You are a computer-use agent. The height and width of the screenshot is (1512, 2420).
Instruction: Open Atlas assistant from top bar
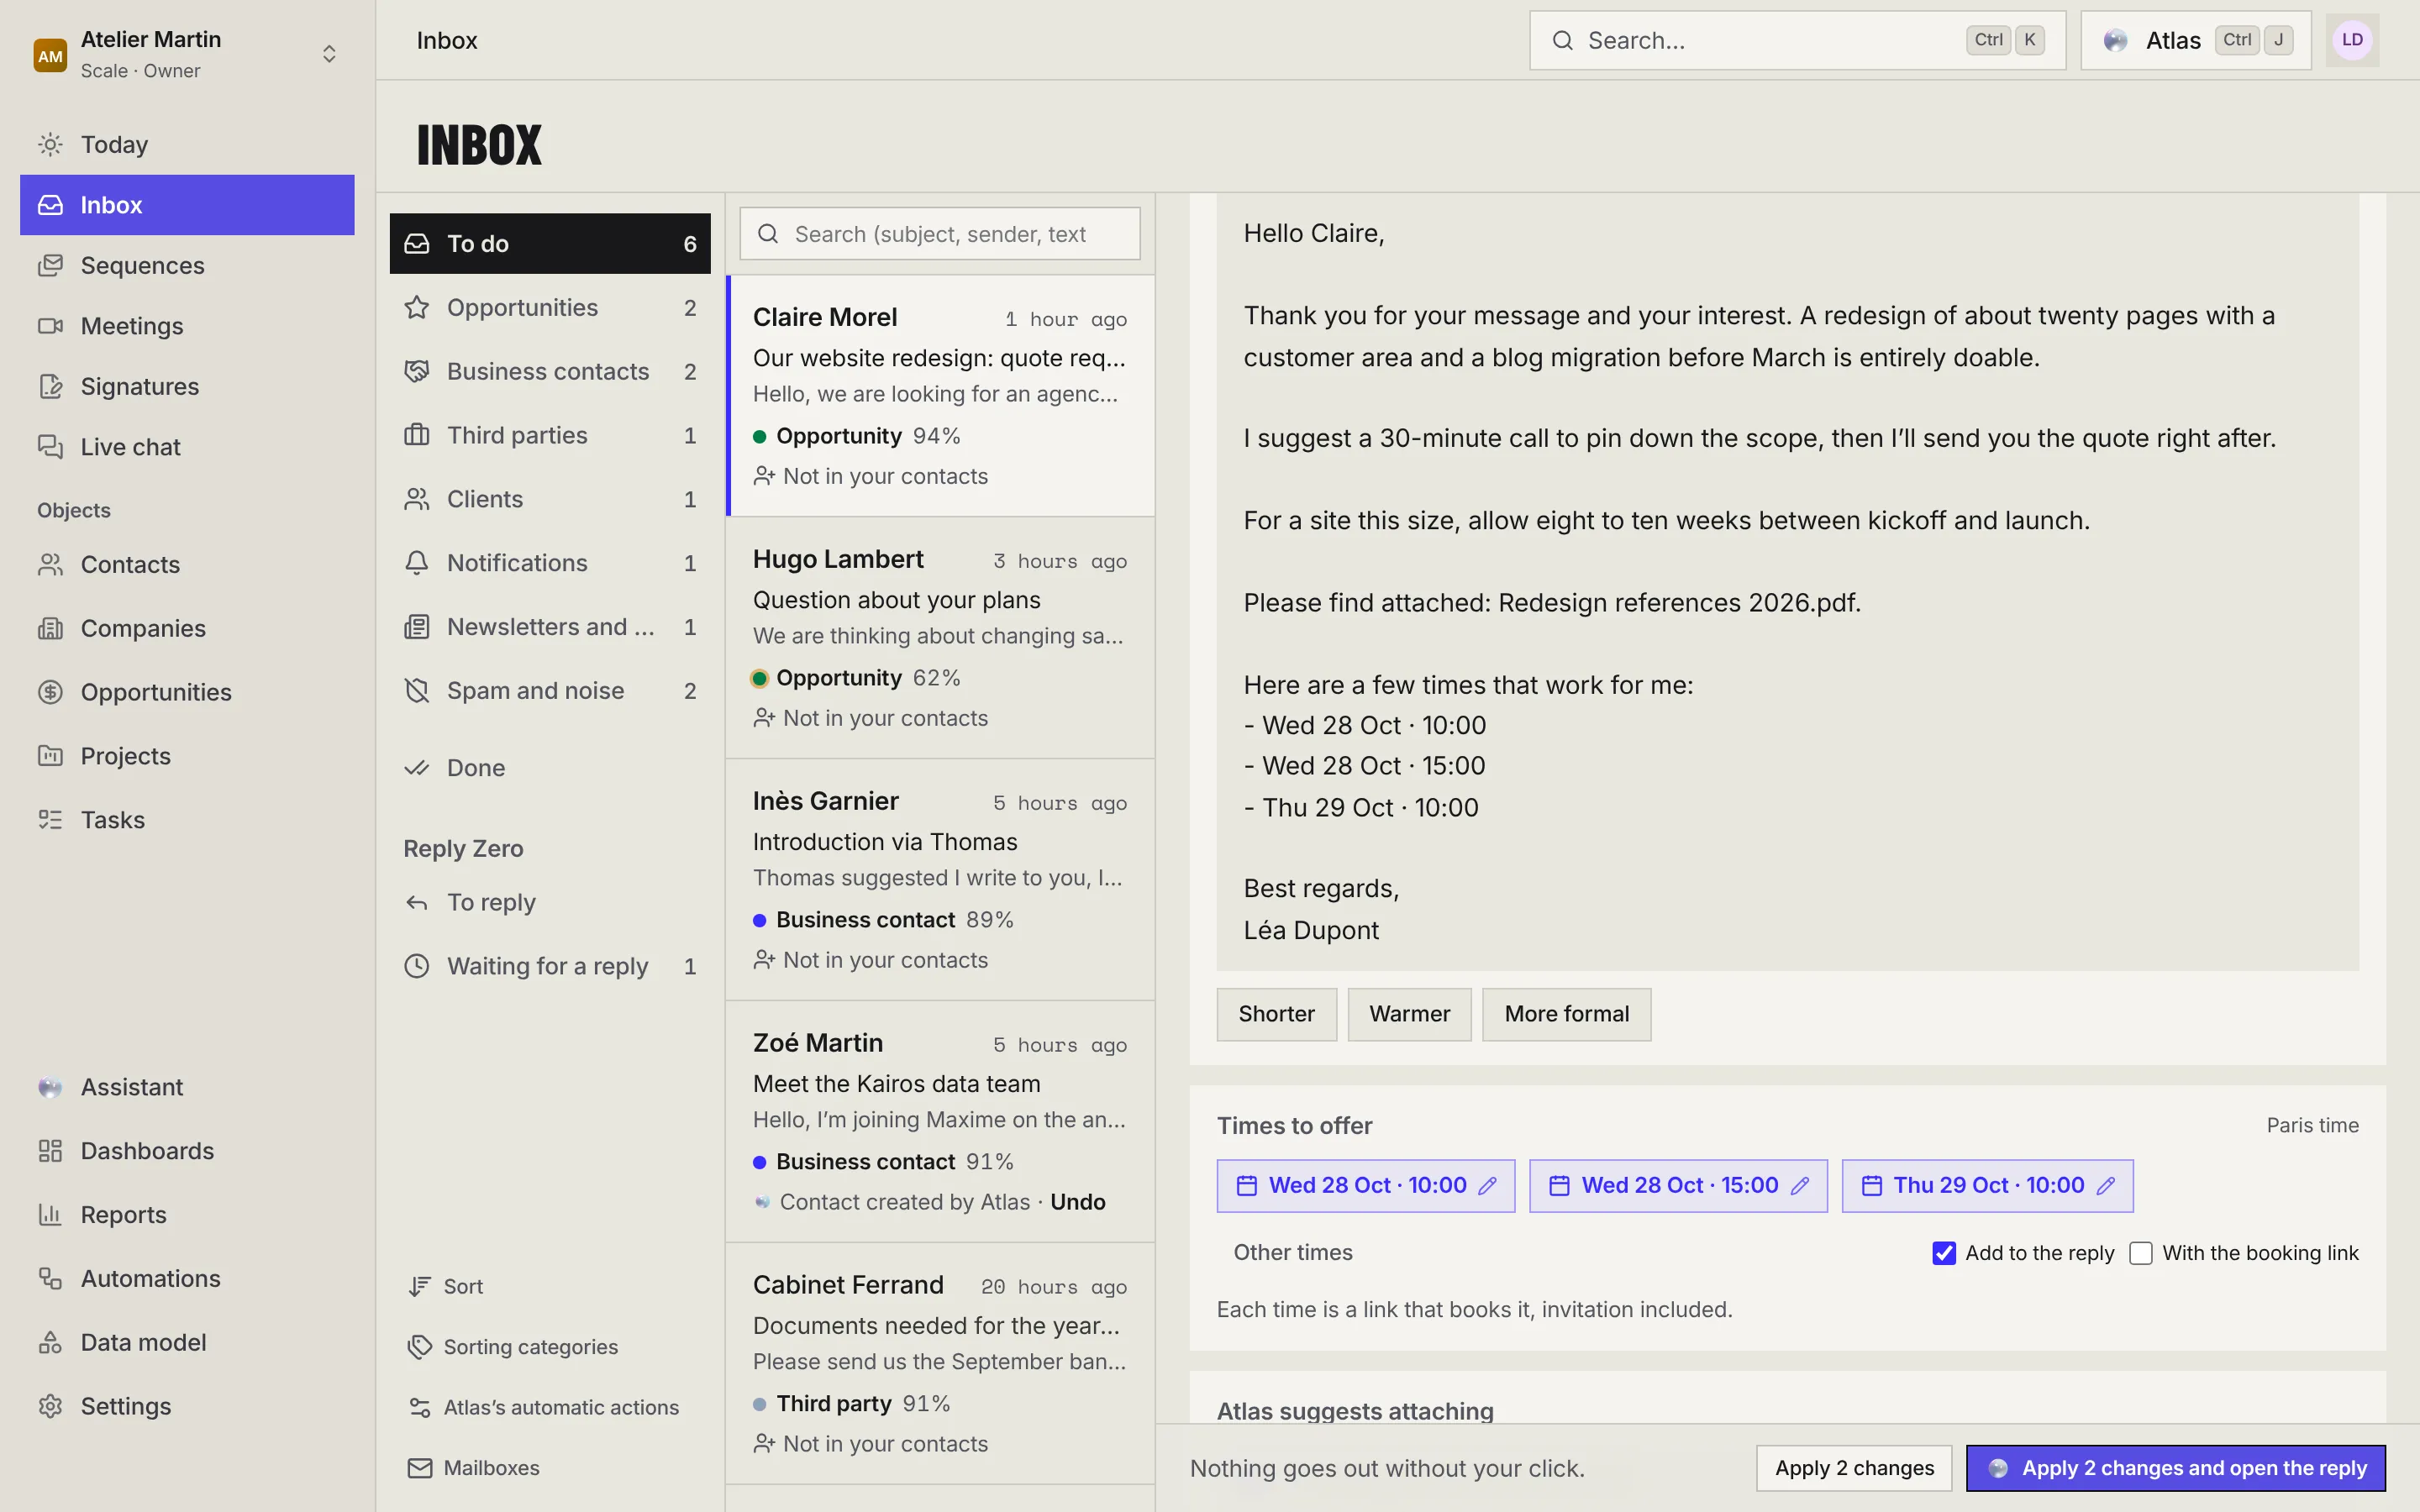coord(2196,40)
